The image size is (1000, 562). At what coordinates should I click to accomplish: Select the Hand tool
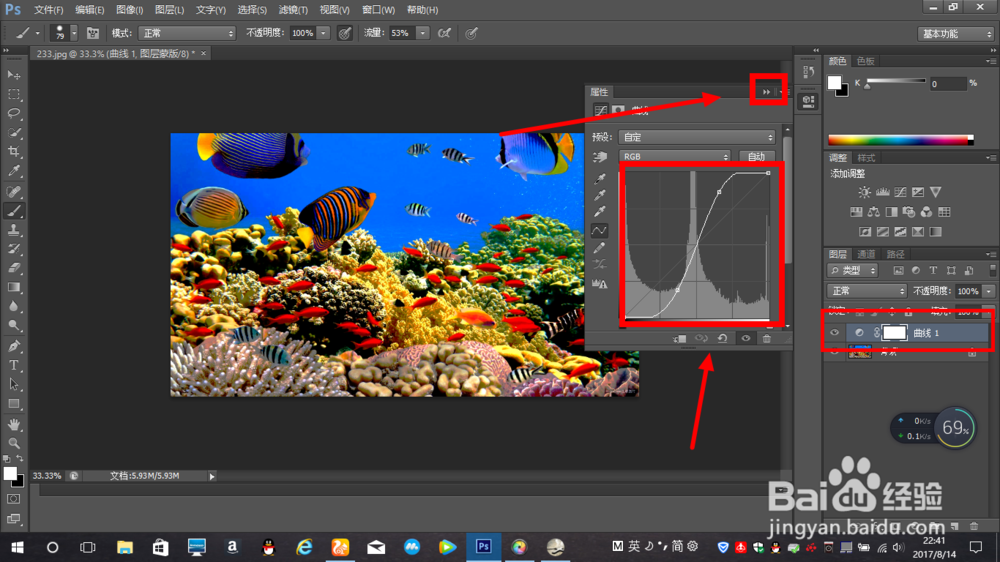(x=13, y=424)
